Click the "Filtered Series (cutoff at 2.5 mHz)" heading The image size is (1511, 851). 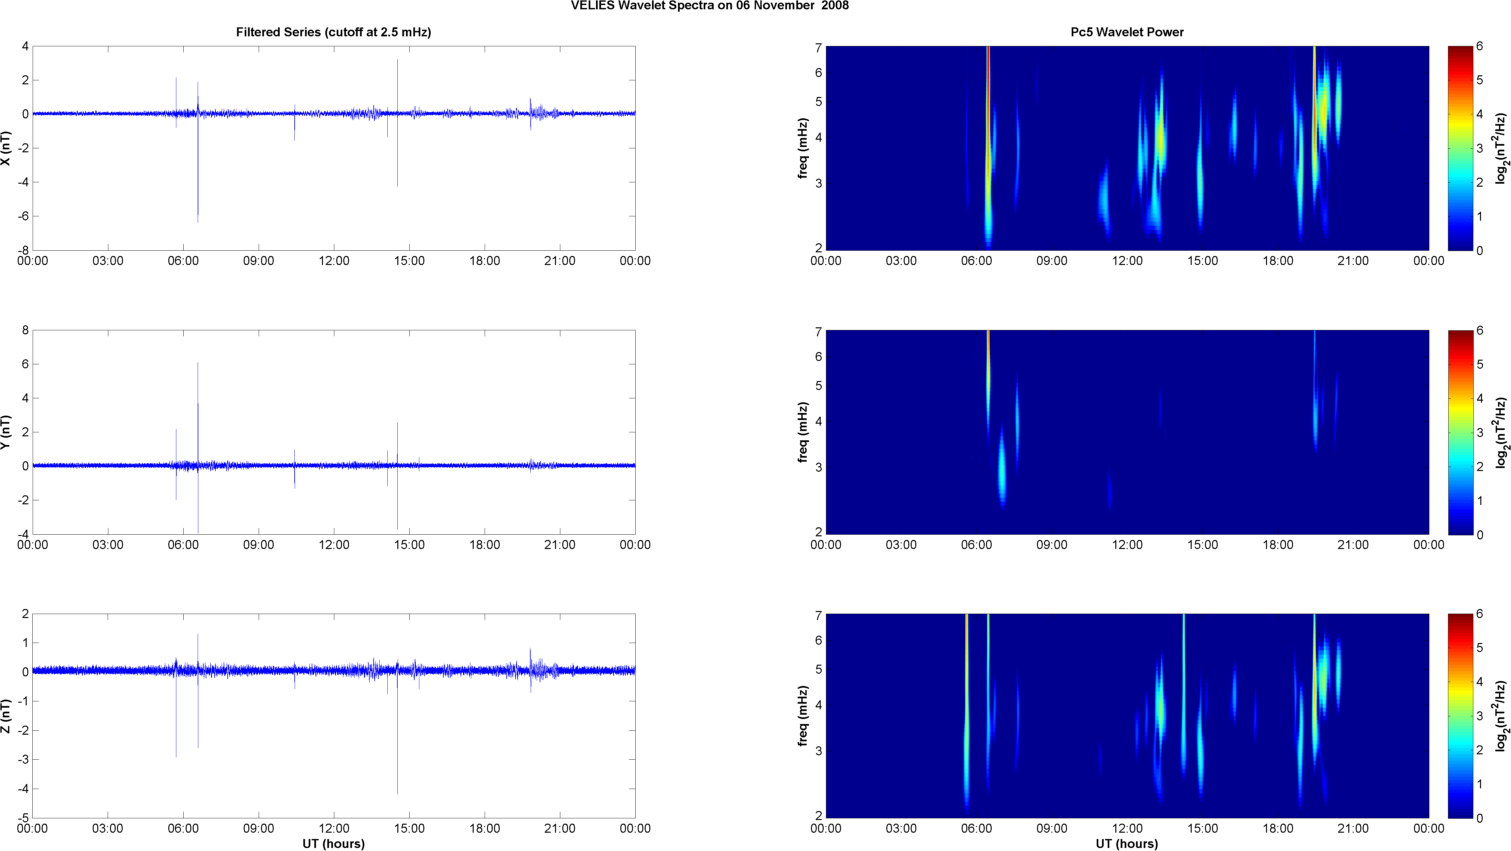[334, 32]
